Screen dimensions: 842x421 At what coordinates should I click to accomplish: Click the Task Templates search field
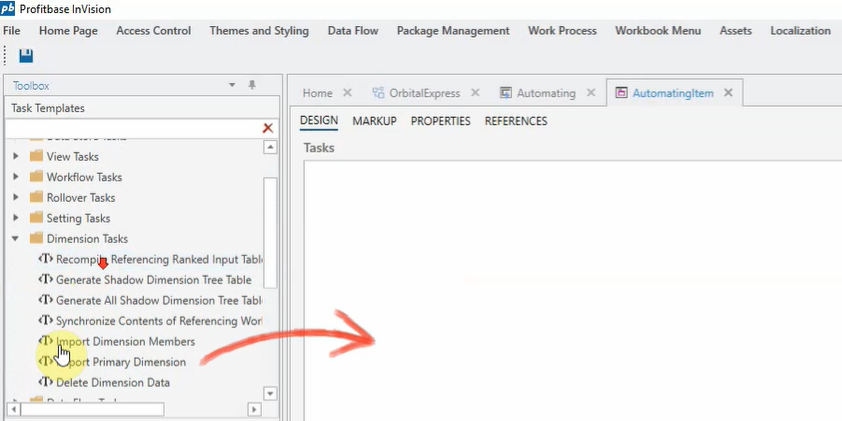pos(133,128)
